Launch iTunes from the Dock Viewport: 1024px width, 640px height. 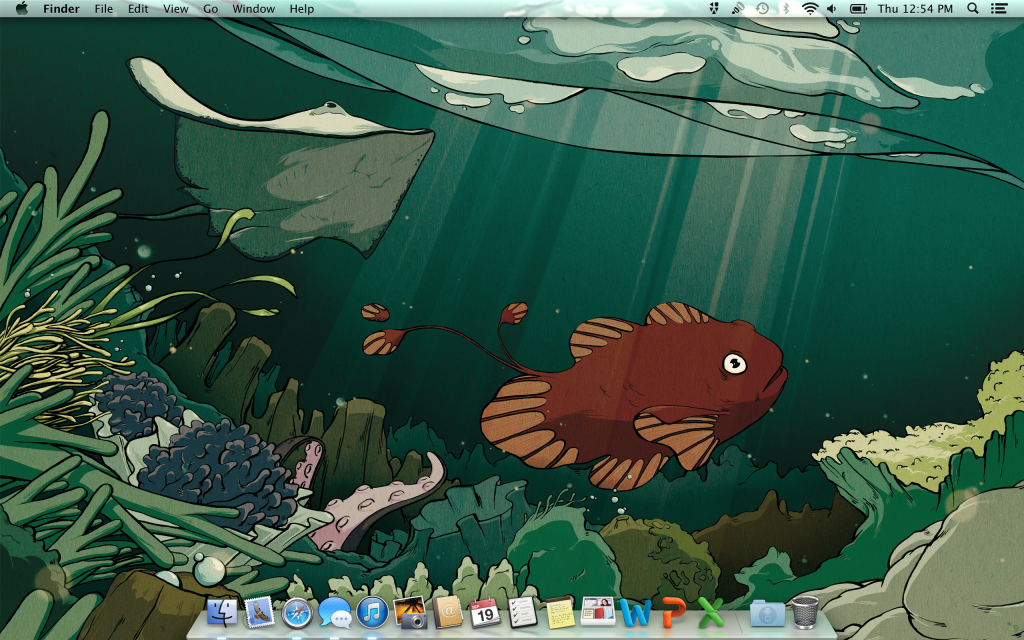372,613
